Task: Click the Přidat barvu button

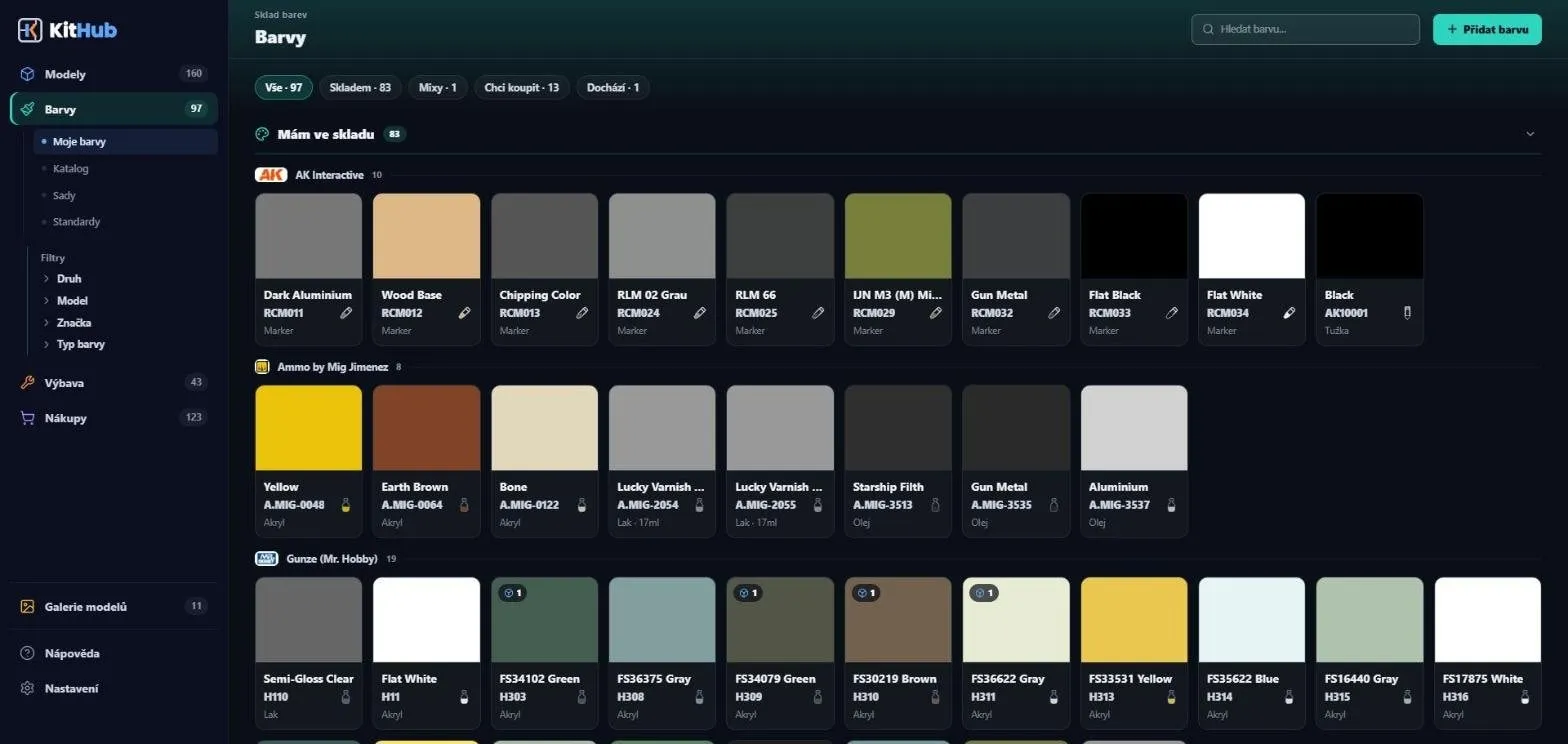Action: 1487,30
